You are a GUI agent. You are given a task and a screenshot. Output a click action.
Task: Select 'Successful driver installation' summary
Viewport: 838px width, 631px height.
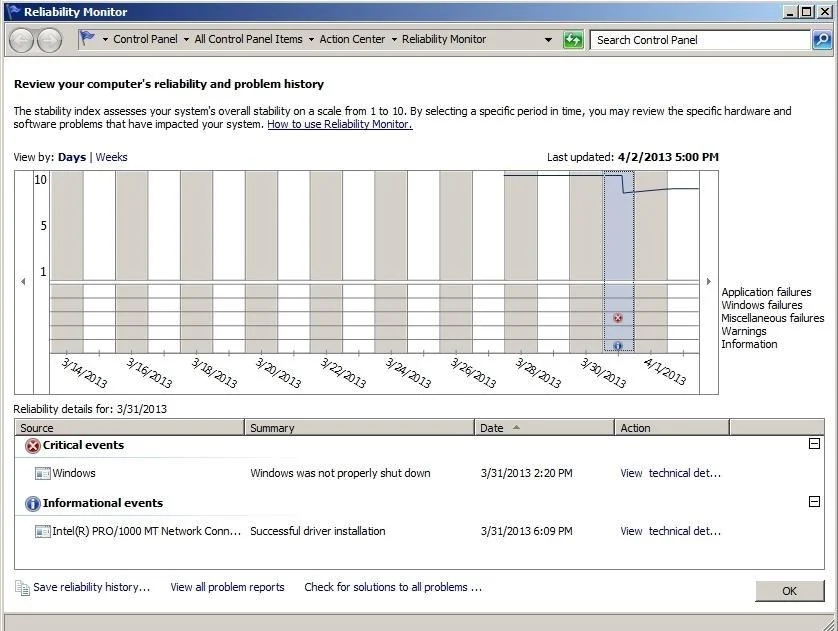(x=317, y=531)
